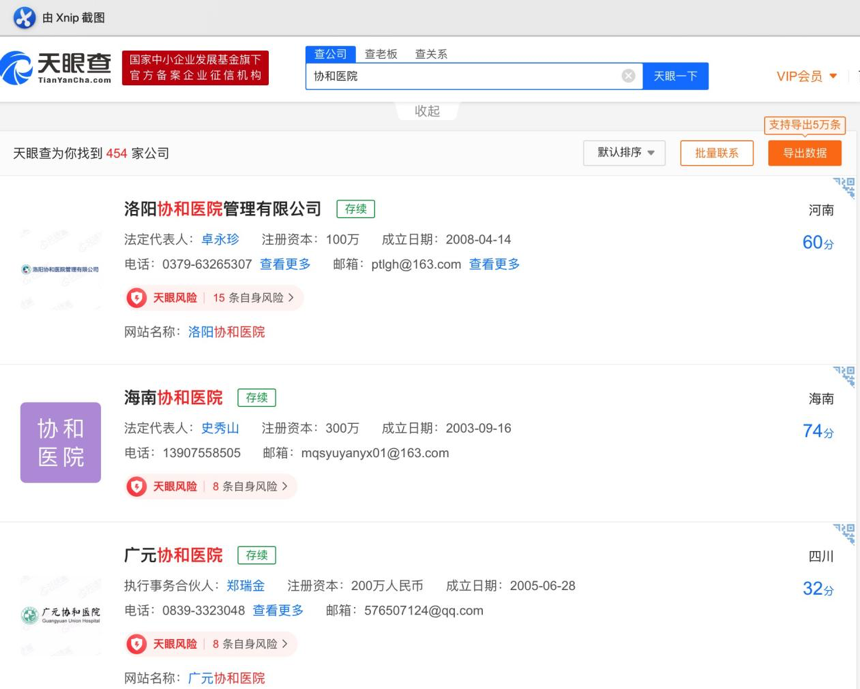Screen dimensions: 860x689
Task: Click the 天眼风险 shield icon for 洛阳协和医院
Action: (137, 298)
